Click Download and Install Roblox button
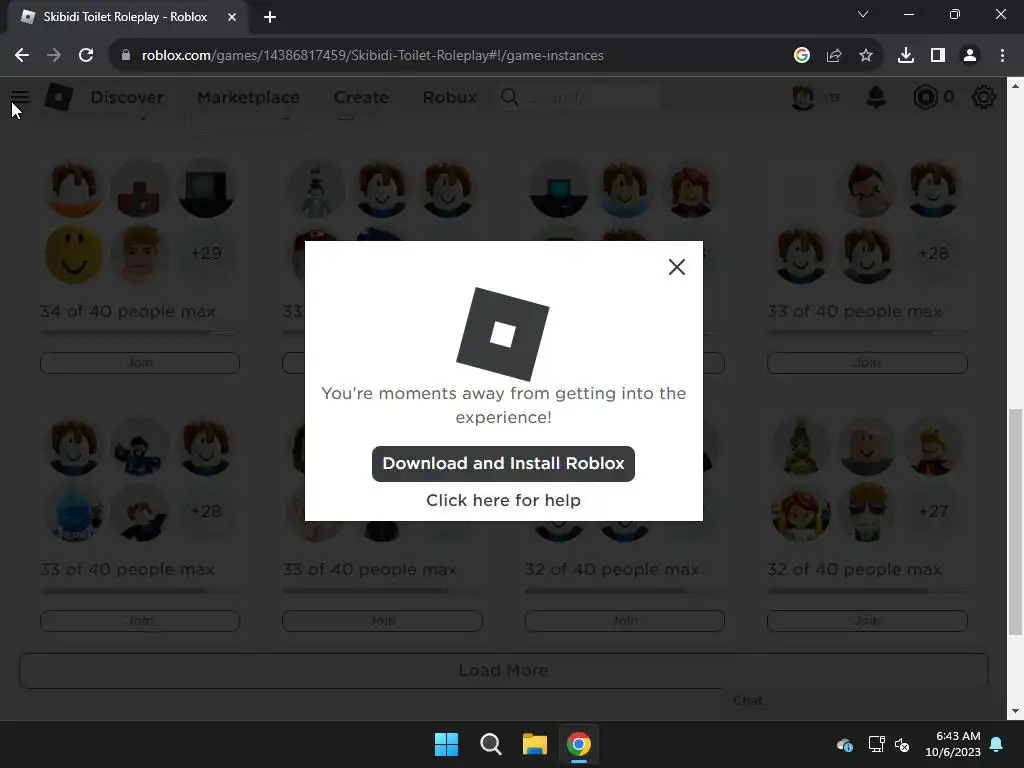 (x=503, y=464)
